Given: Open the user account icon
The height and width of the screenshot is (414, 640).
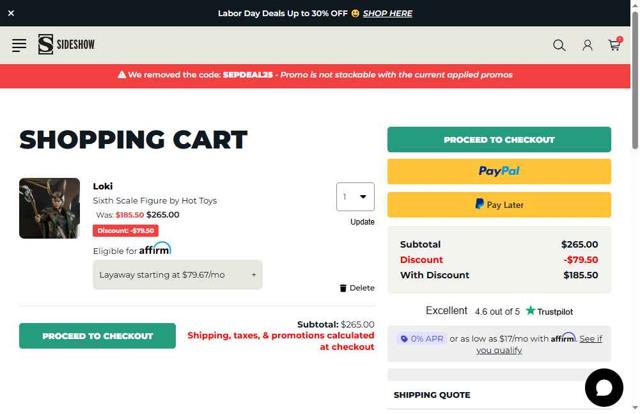Looking at the screenshot, I should pos(587,45).
